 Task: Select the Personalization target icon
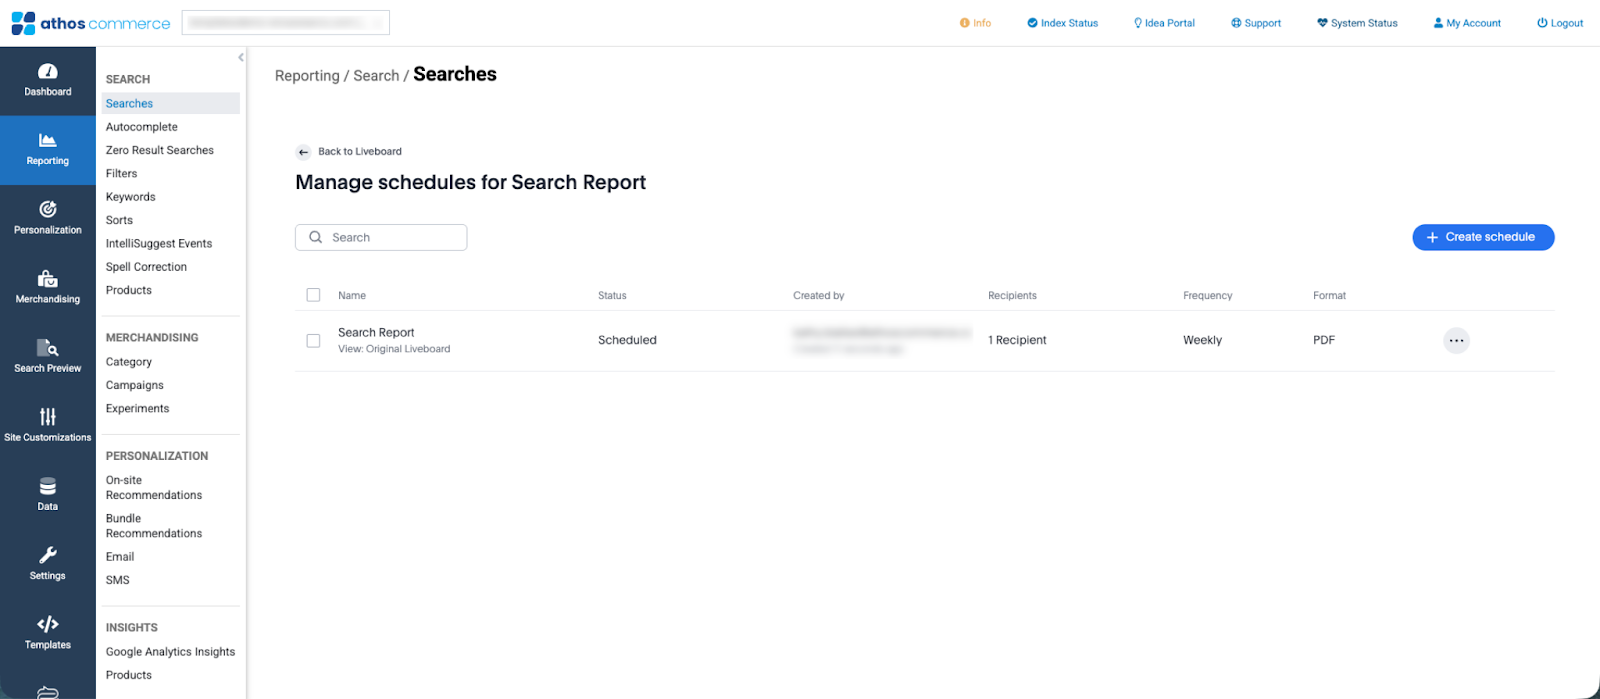click(x=47, y=210)
